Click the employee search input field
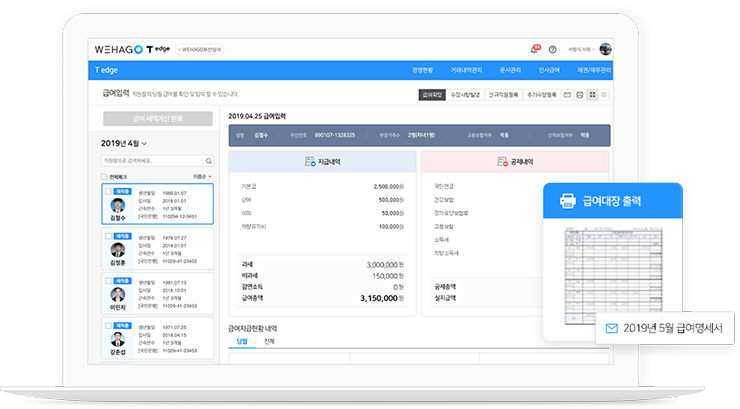 click(x=152, y=160)
